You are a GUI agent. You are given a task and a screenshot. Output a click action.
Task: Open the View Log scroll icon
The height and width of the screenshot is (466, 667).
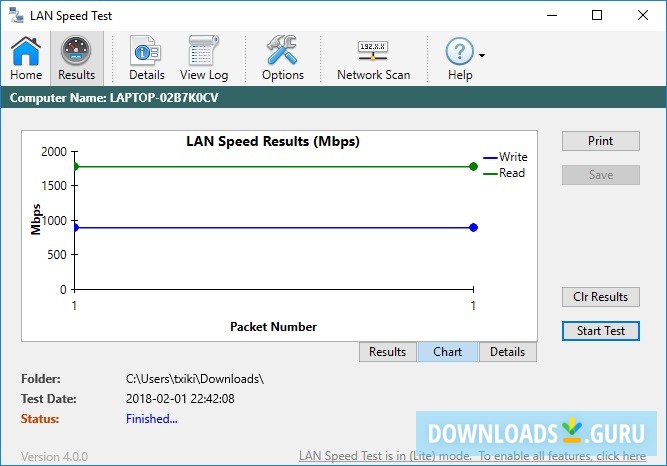(204, 58)
